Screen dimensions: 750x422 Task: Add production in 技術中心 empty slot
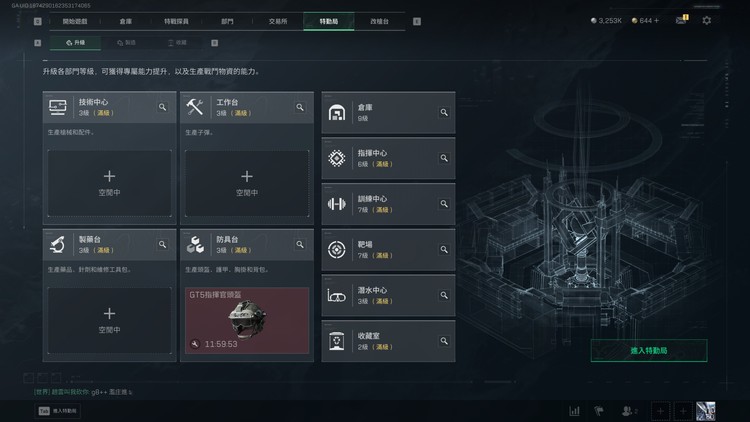[110, 183]
